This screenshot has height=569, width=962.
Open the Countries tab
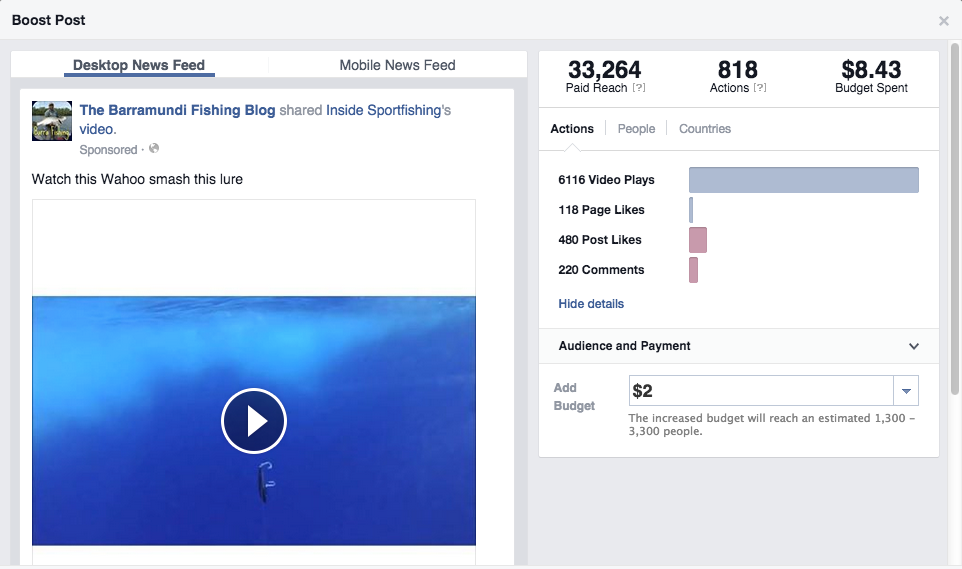click(x=705, y=129)
